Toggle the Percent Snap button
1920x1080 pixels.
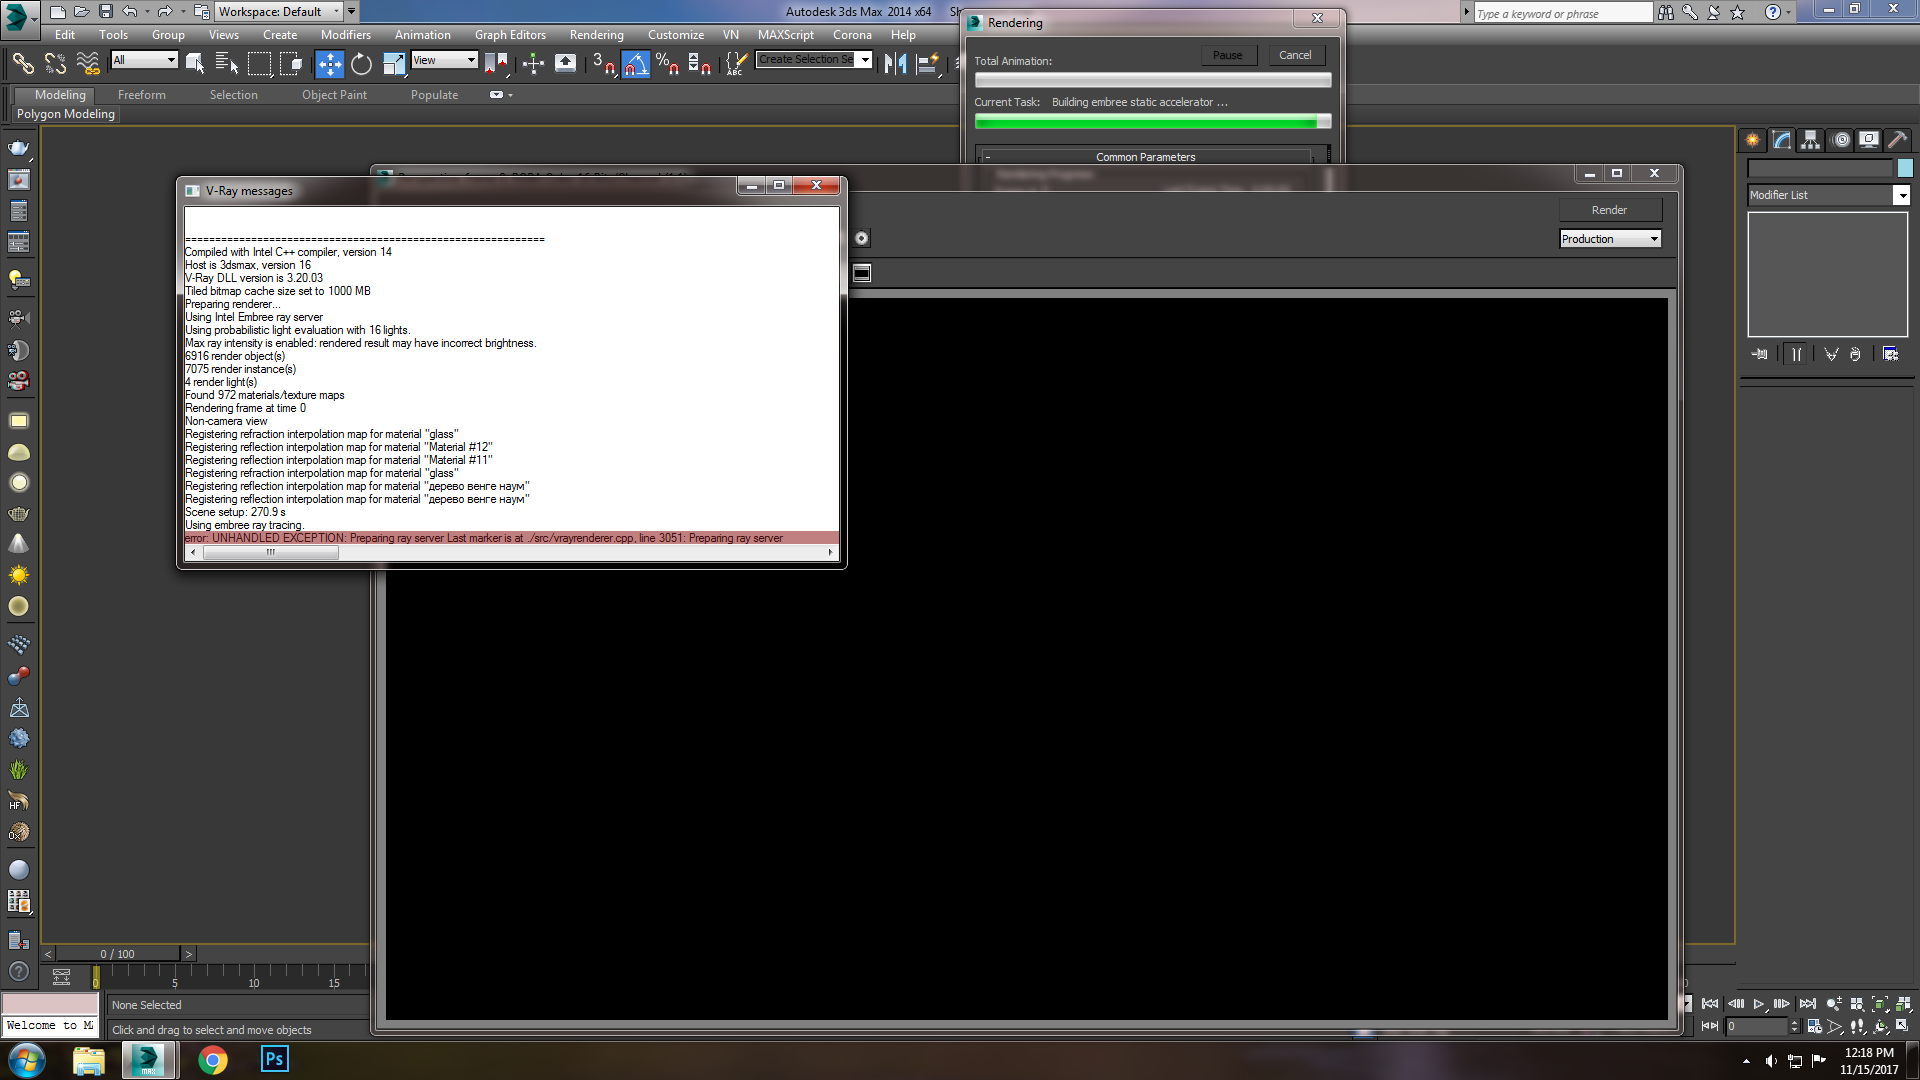[x=668, y=64]
